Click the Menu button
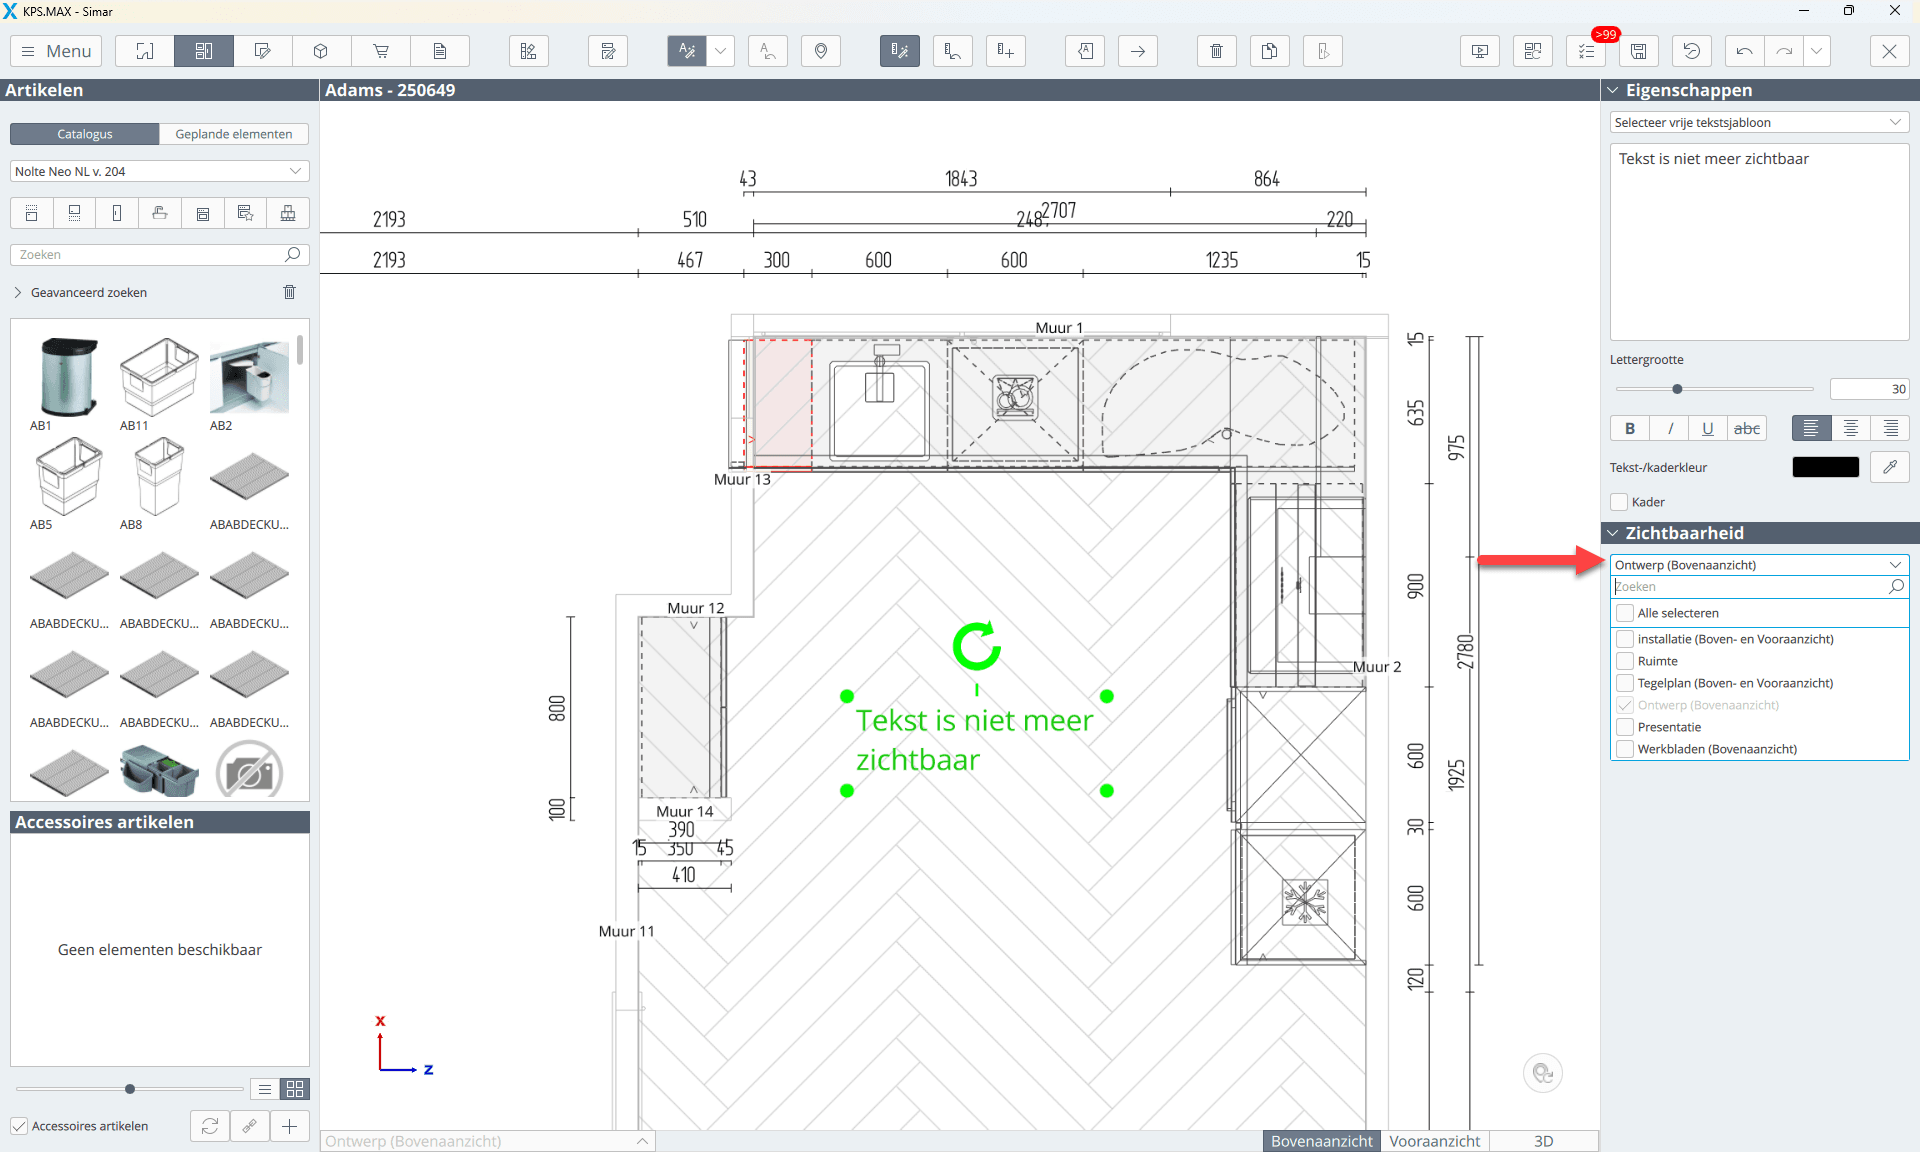The image size is (1920, 1152). pyautogui.click(x=56, y=51)
